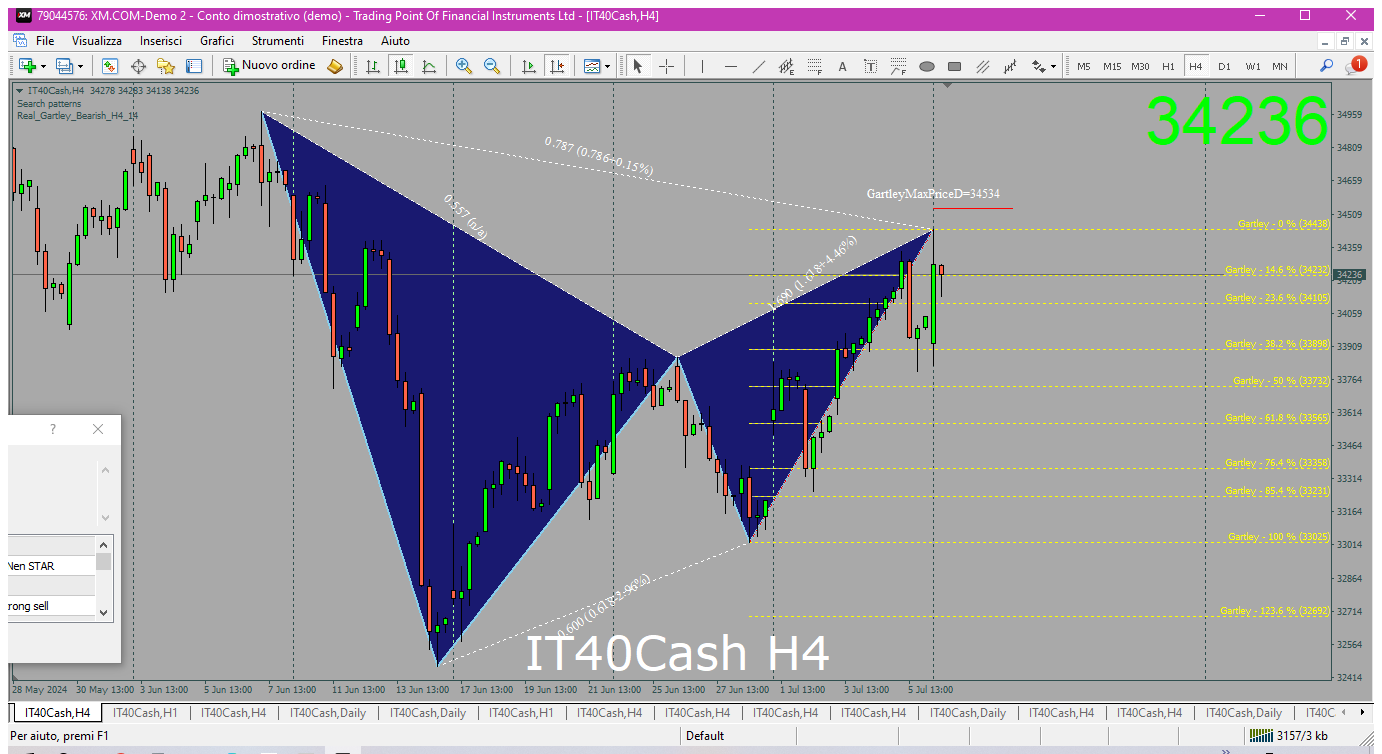The width and height of the screenshot is (1382, 754).
Task: Switch timeframe to MN
Action: coord(1280,66)
